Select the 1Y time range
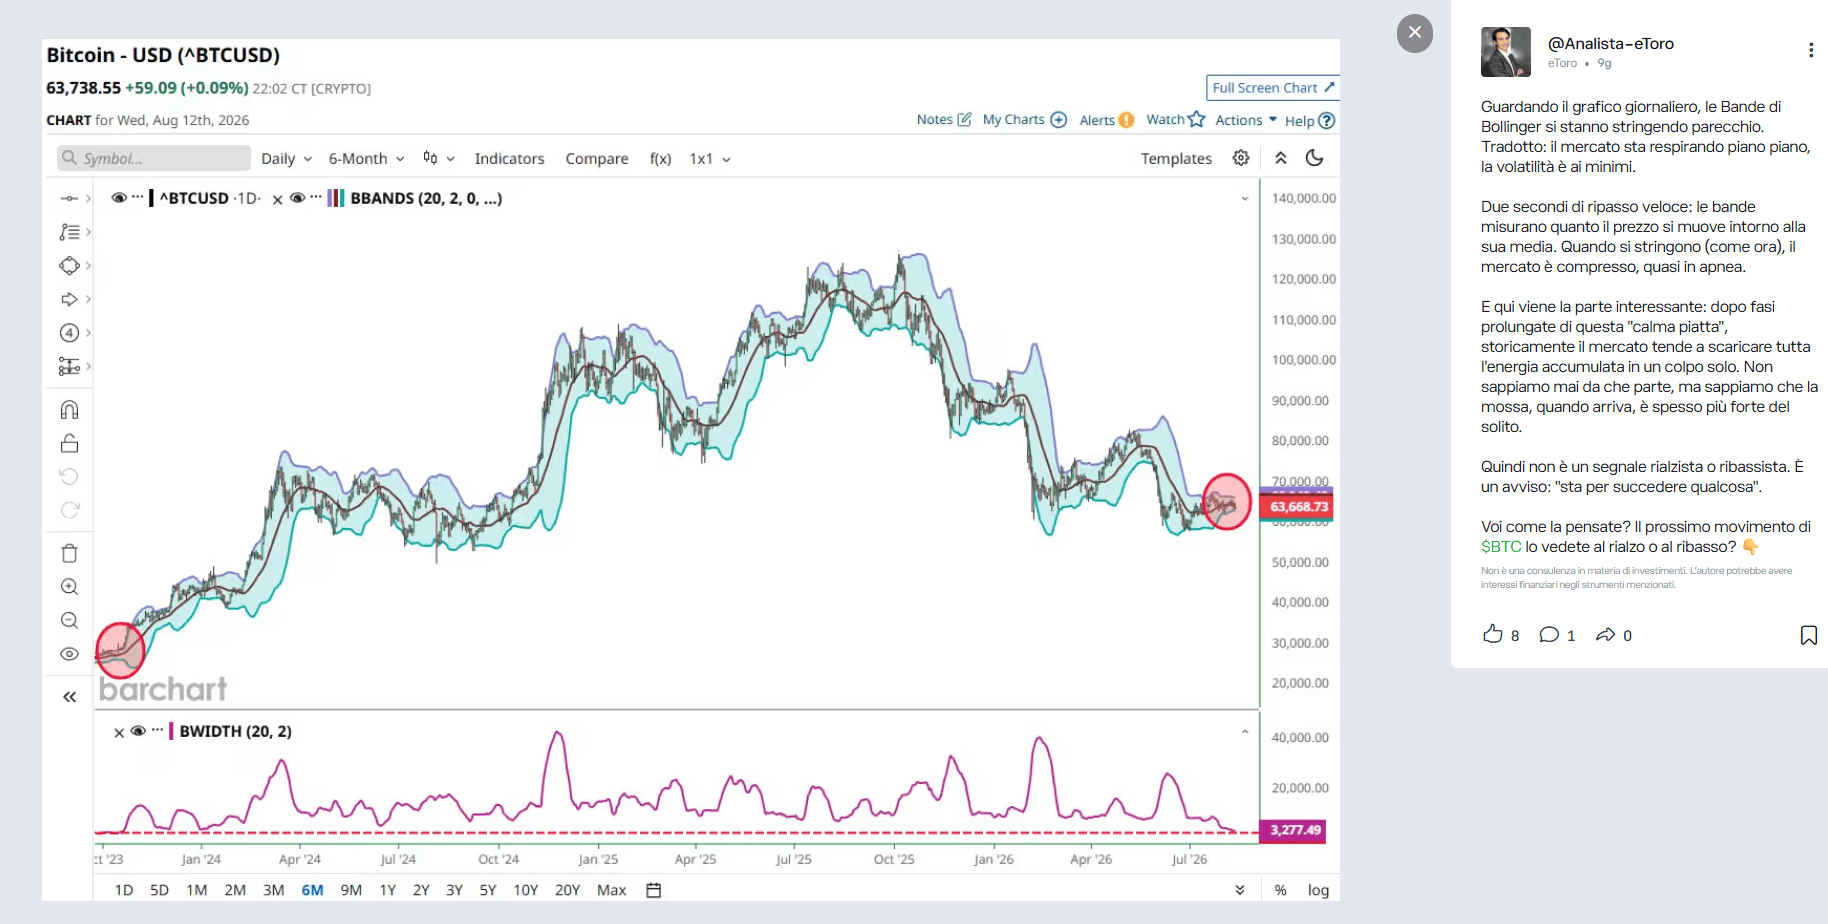This screenshot has height=924, width=1828. 388,890
